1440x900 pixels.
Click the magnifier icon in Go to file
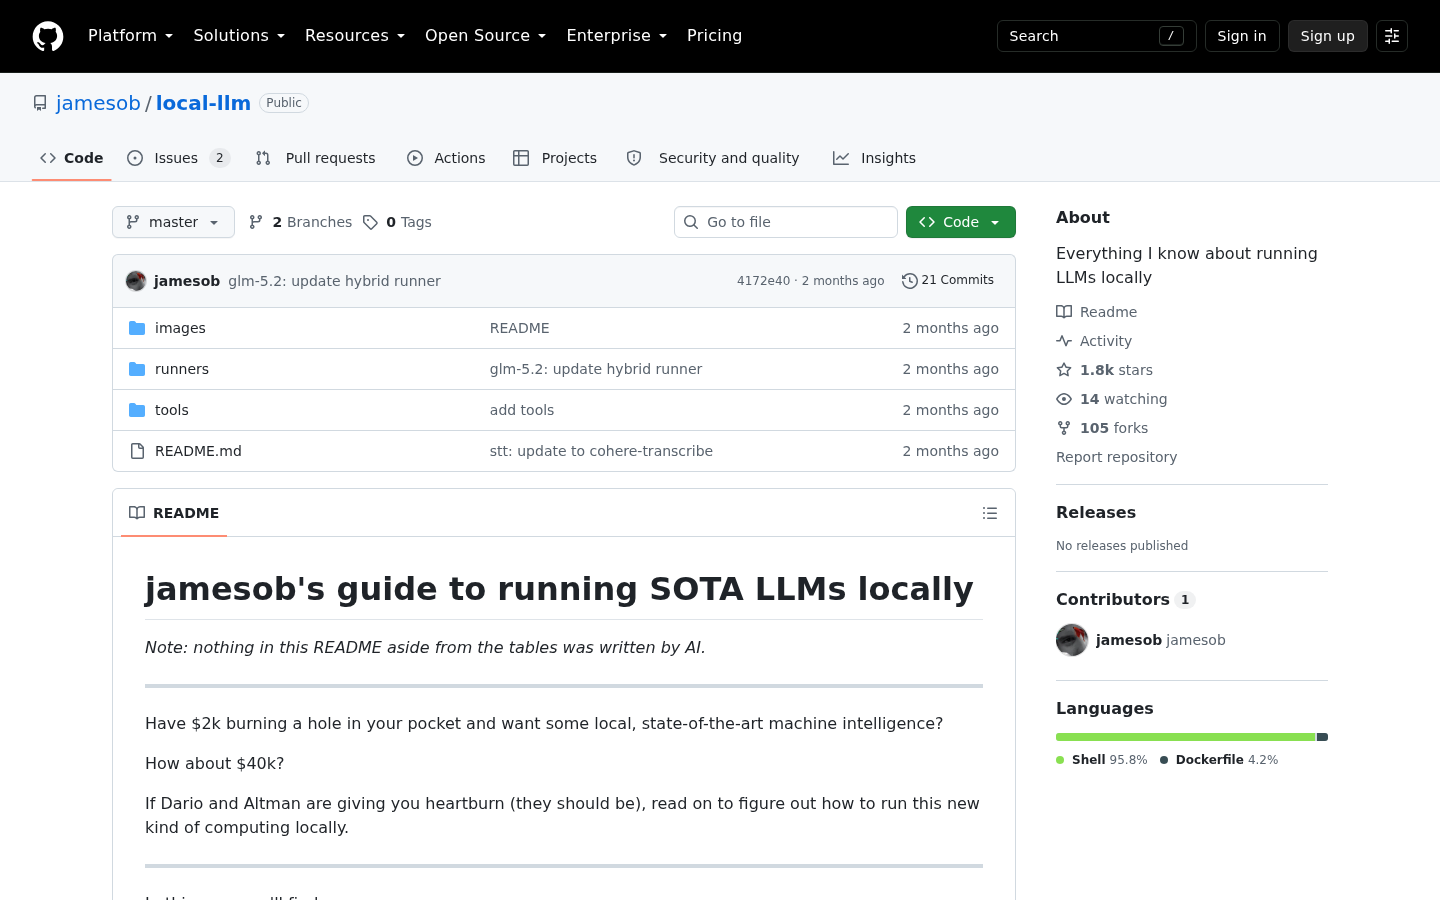click(691, 222)
